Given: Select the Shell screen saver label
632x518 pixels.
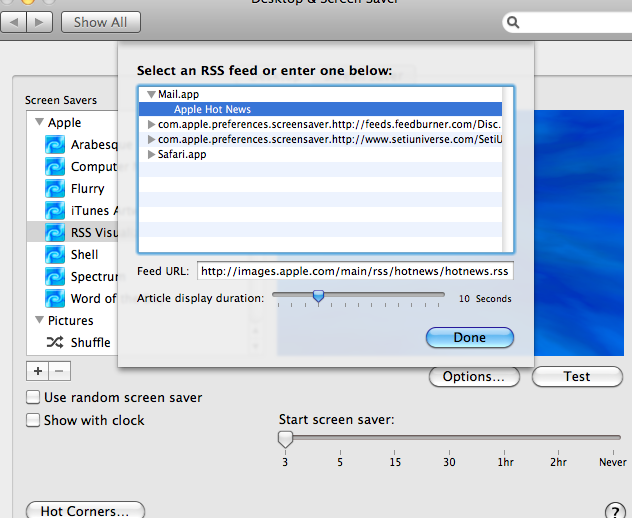Looking at the screenshot, I should (84, 254).
